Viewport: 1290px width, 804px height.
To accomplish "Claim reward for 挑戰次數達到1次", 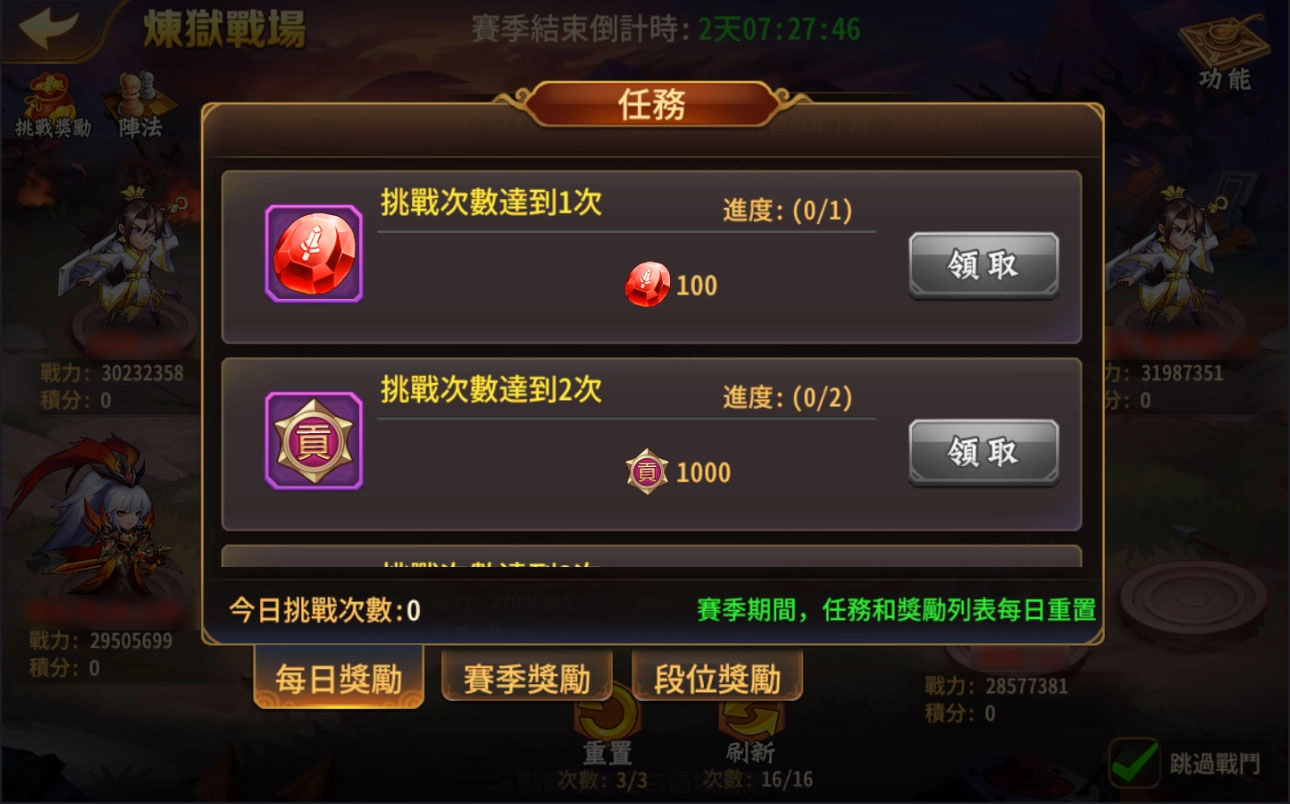I will coord(983,265).
